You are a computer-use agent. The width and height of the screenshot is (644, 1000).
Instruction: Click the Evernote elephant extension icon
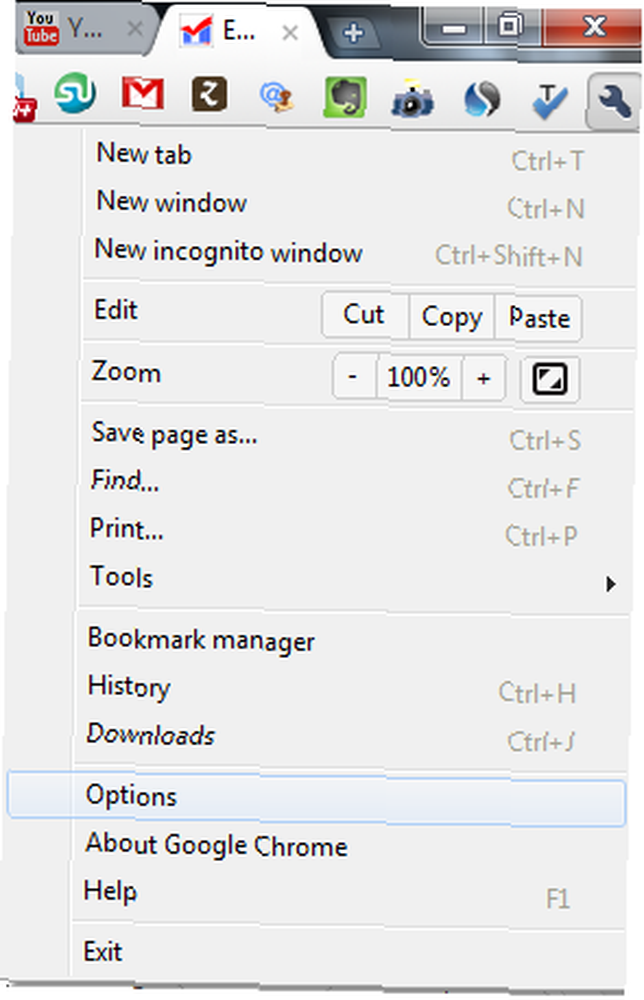(345, 97)
